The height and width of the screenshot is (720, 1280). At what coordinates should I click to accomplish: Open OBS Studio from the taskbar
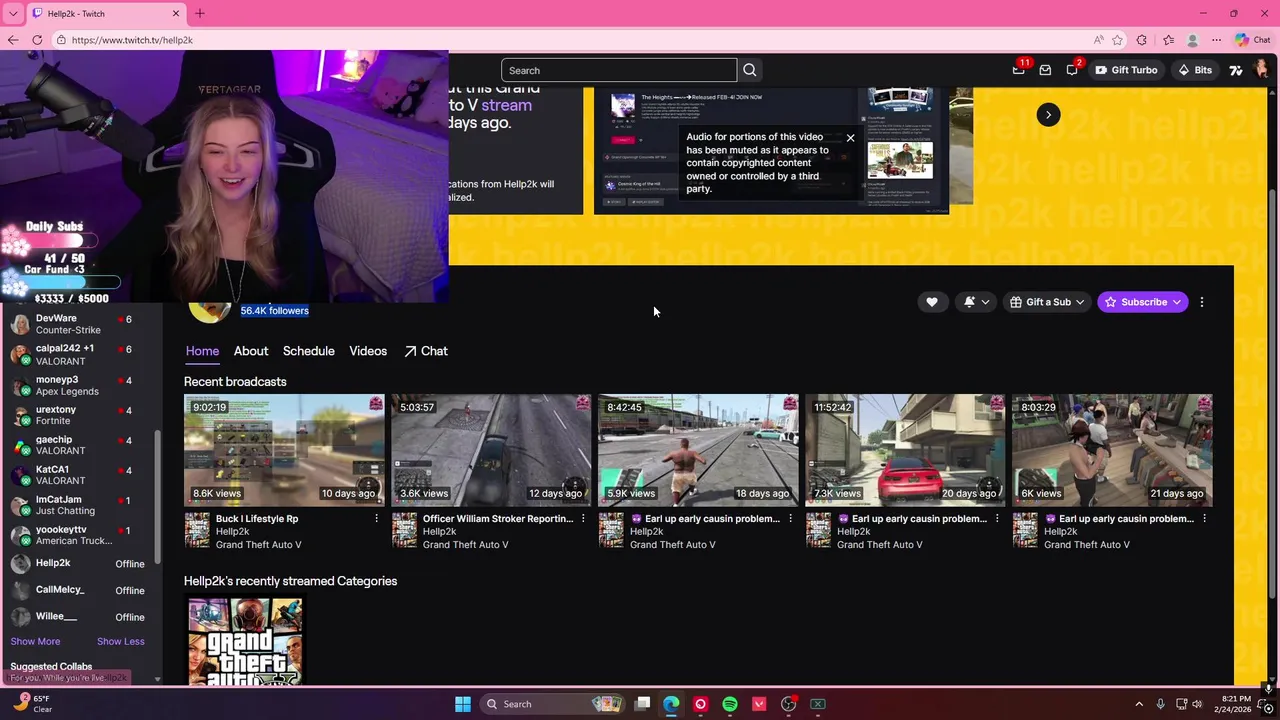point(788,704)
